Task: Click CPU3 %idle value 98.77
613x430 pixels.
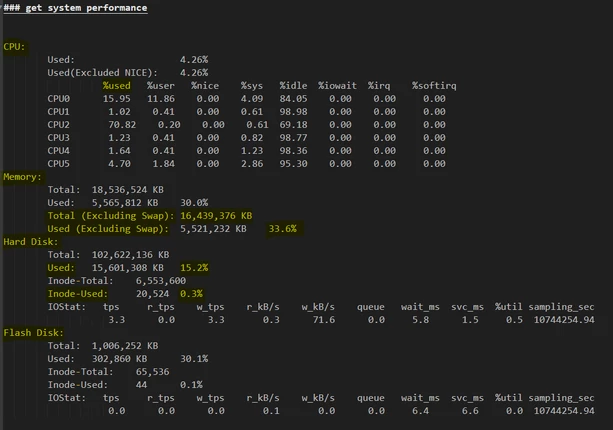Action: (x=293, y=138)
